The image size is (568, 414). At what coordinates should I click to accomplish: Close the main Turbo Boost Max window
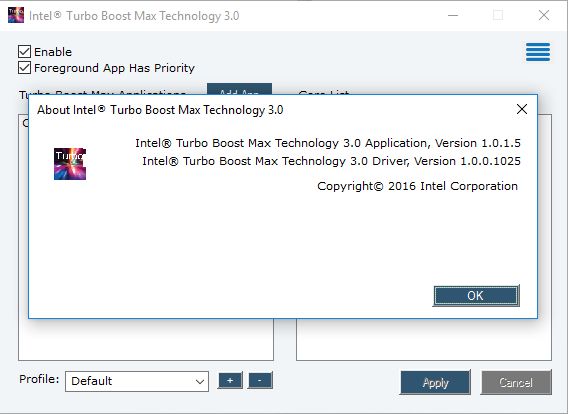(x=544, y=15)
